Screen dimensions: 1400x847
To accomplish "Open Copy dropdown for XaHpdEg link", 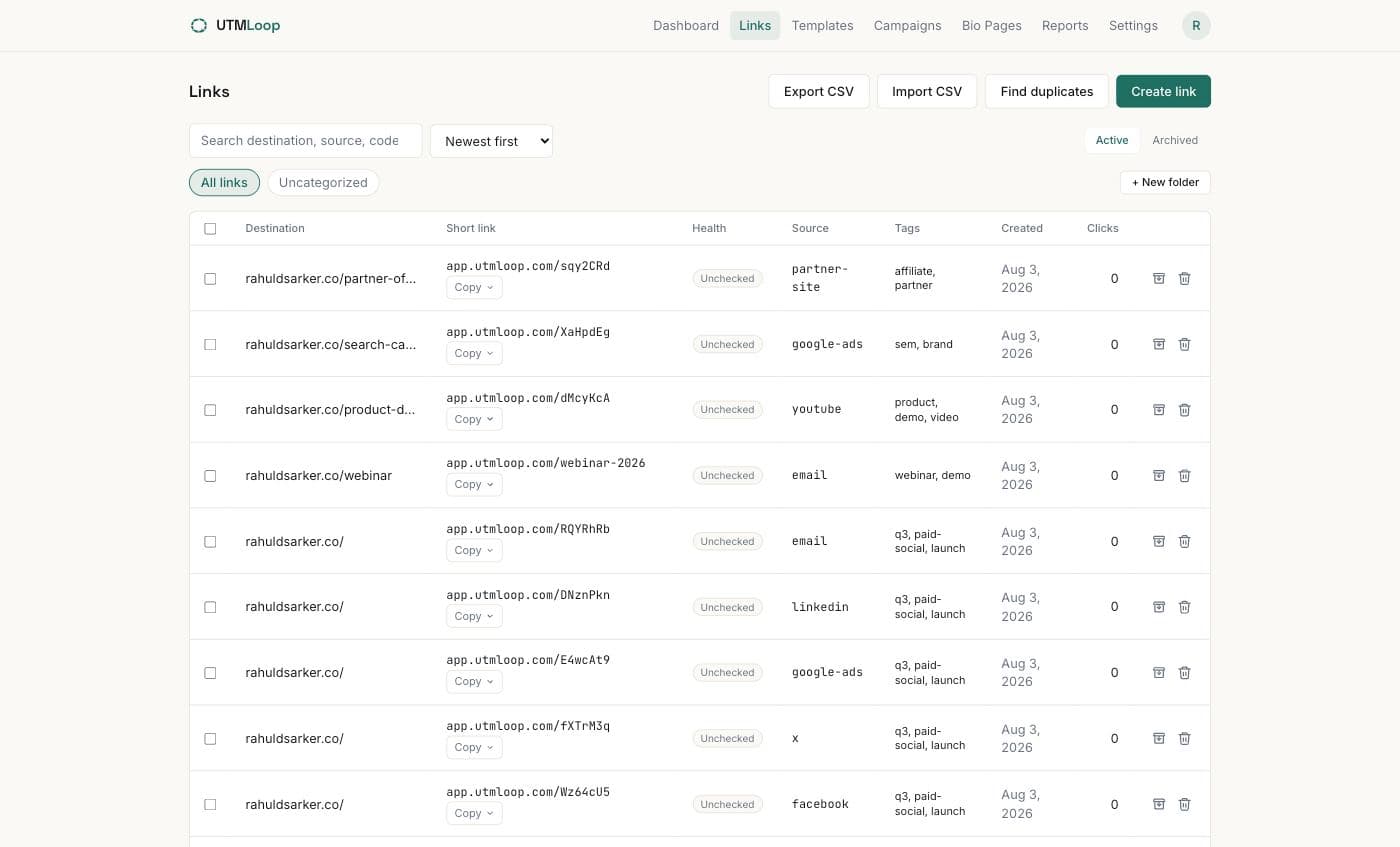I will point(474,353).
